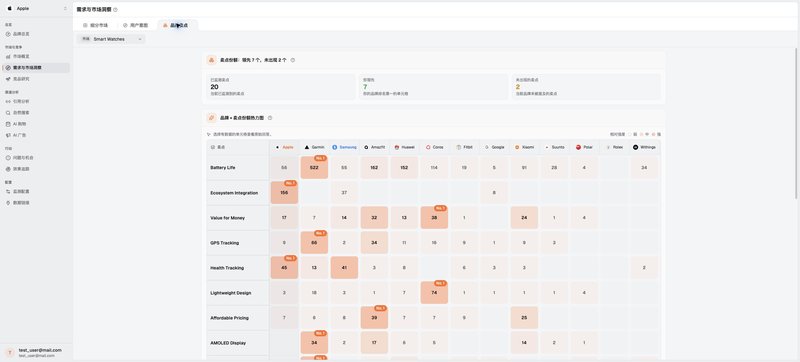Click the AMOLED Display row label
The height and width of the screenshot is (362, 800).
[229, 343]
